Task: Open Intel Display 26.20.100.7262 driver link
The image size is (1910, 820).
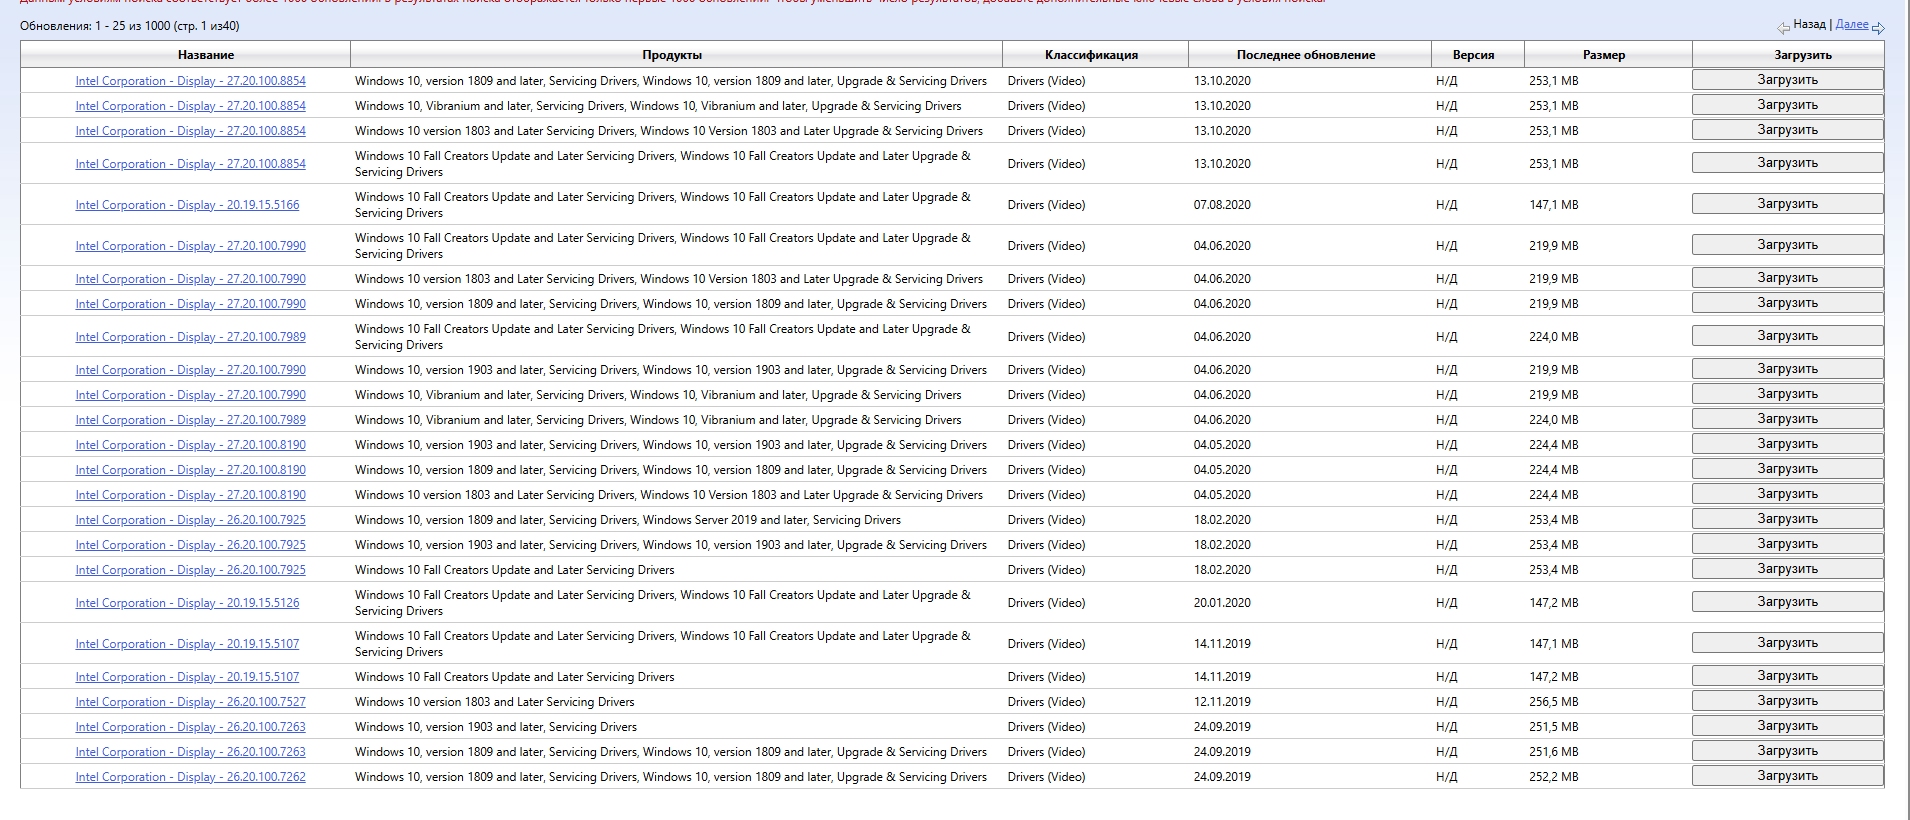Action: [190, 777]
